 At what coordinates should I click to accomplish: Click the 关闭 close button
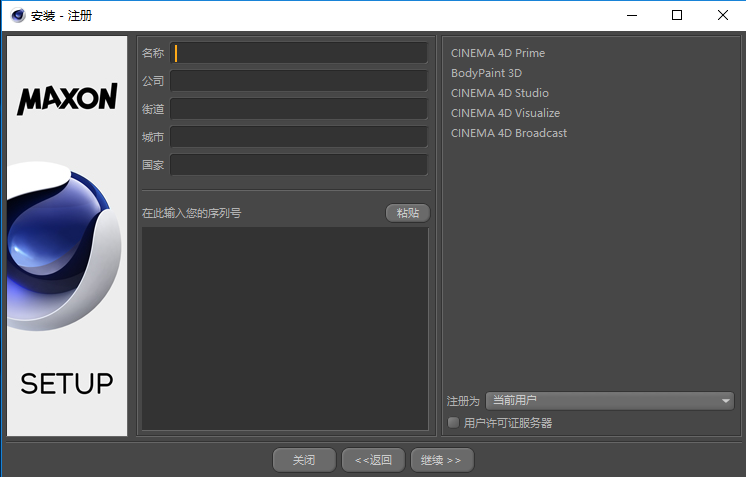click(304, 460)
